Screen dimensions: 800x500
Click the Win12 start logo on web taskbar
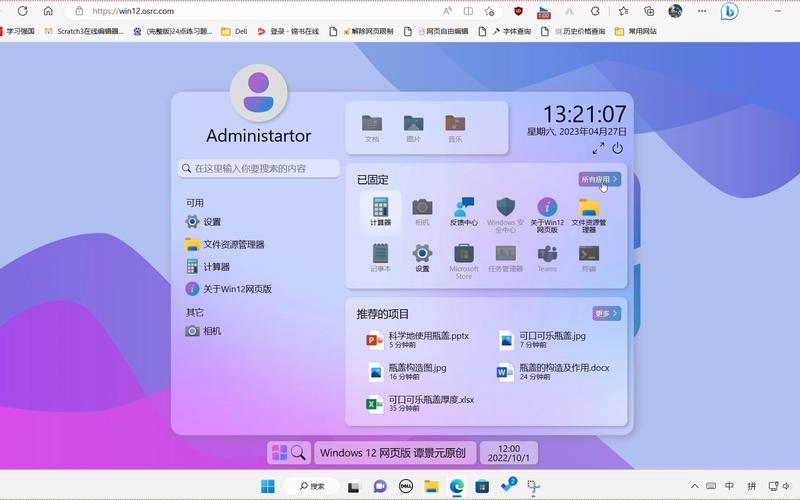tap(279, 453)
